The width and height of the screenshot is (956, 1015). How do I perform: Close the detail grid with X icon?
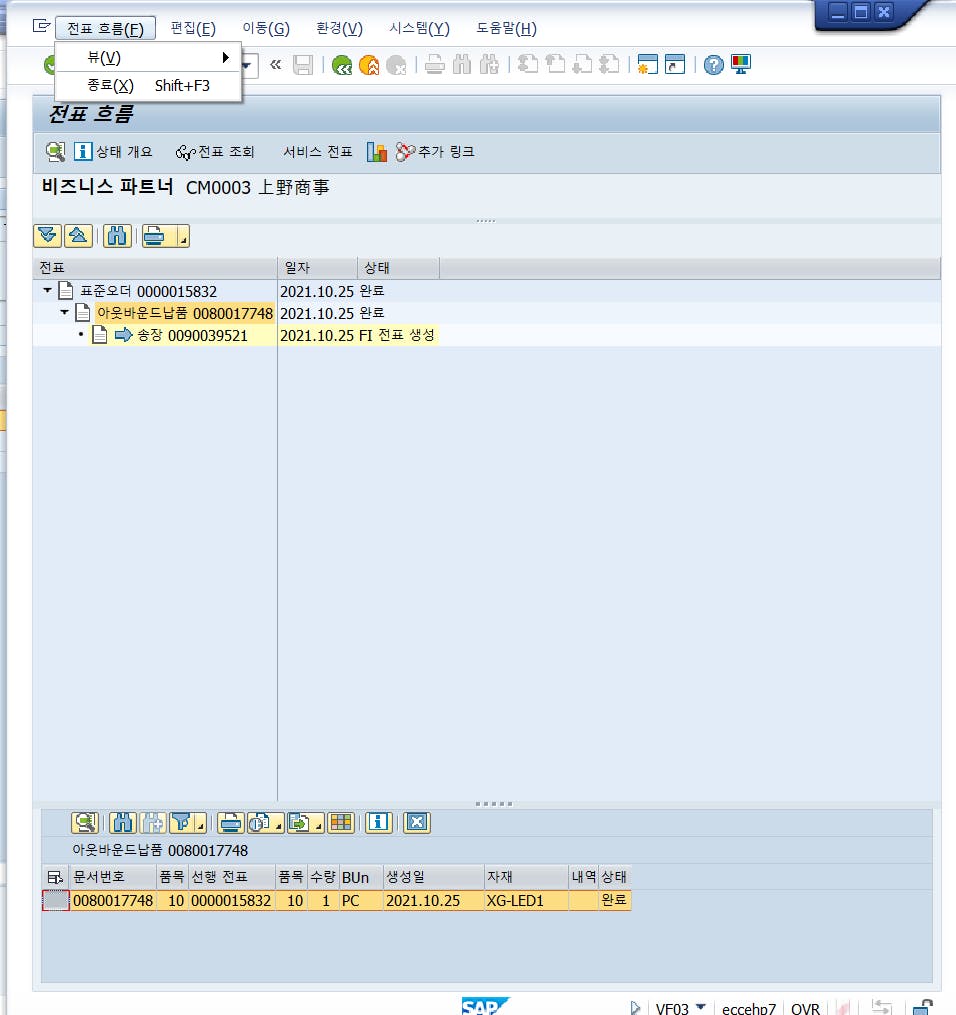click(x=417, y=823)
